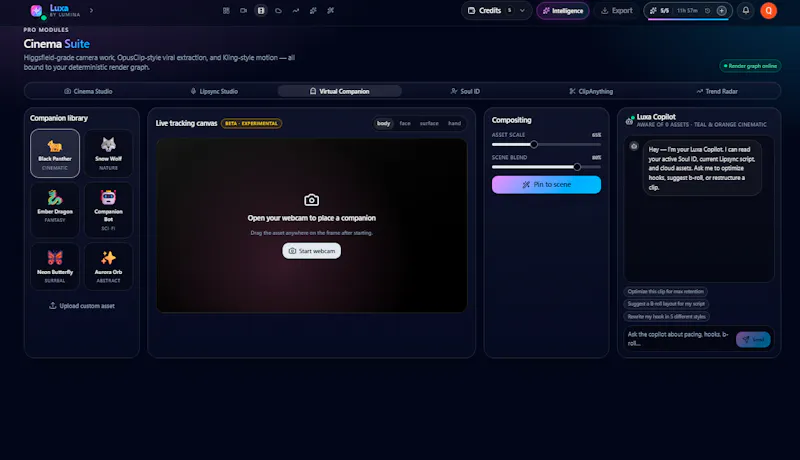The width and height of the screenshot is (800, 460).
Task: Select the Aurora Orb companion
Action: [x=108, y=266]
